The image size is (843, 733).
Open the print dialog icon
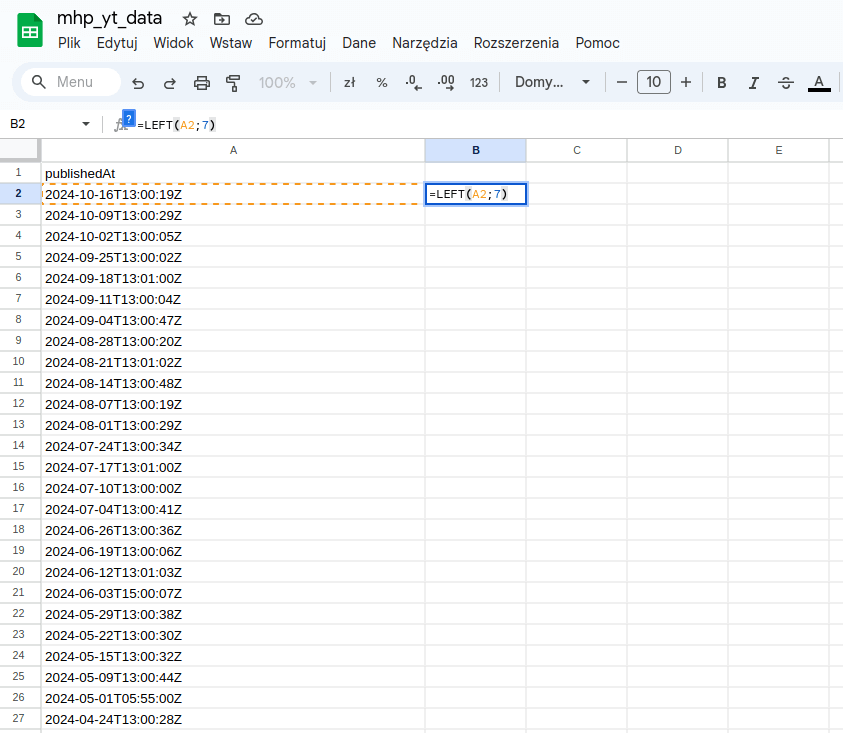(x=204, y=83)
